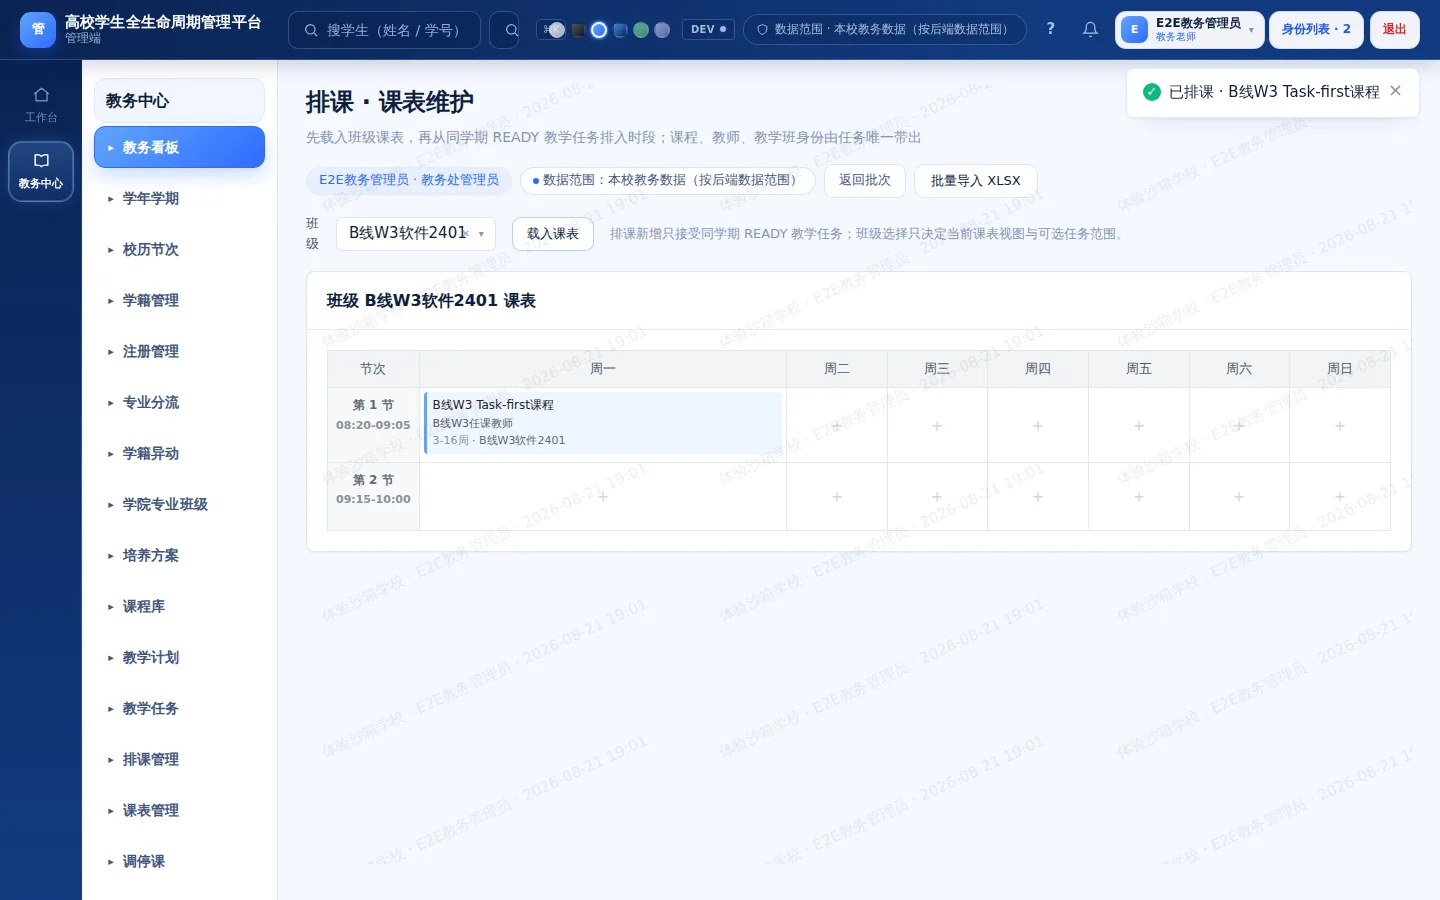Expand 学院专业班级 in the sidebar

pyautogui.click(x=179, y=504)
